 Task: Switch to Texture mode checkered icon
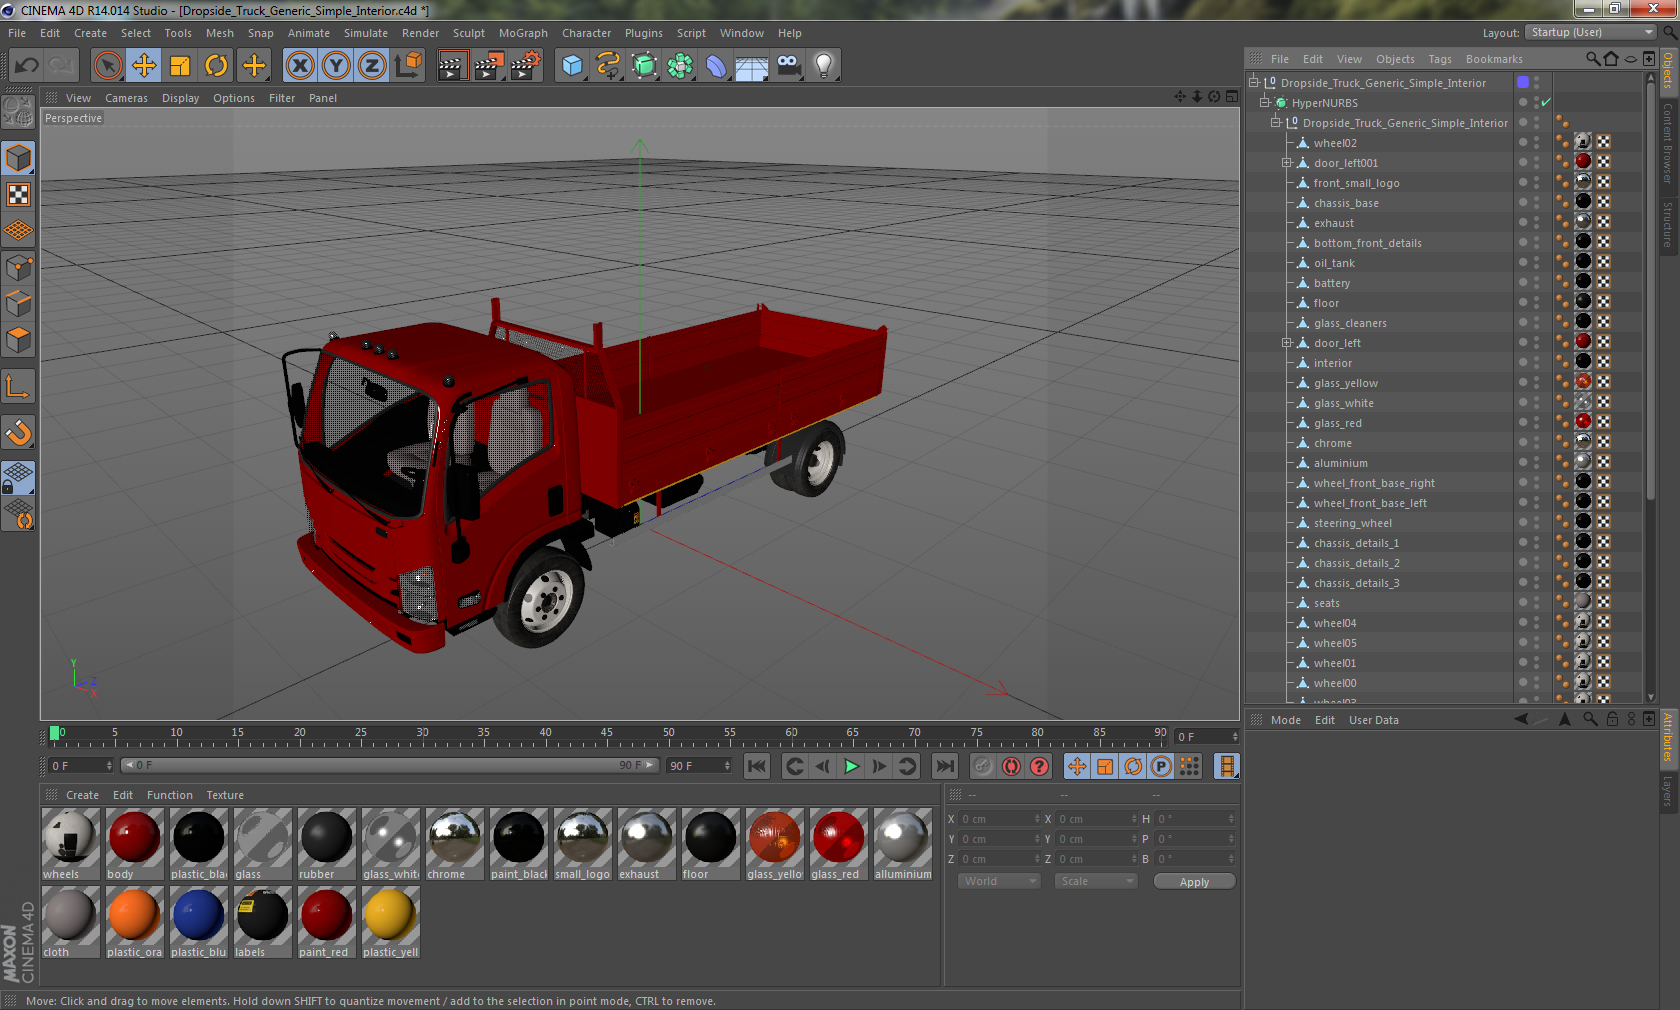(x=19, y=194)
